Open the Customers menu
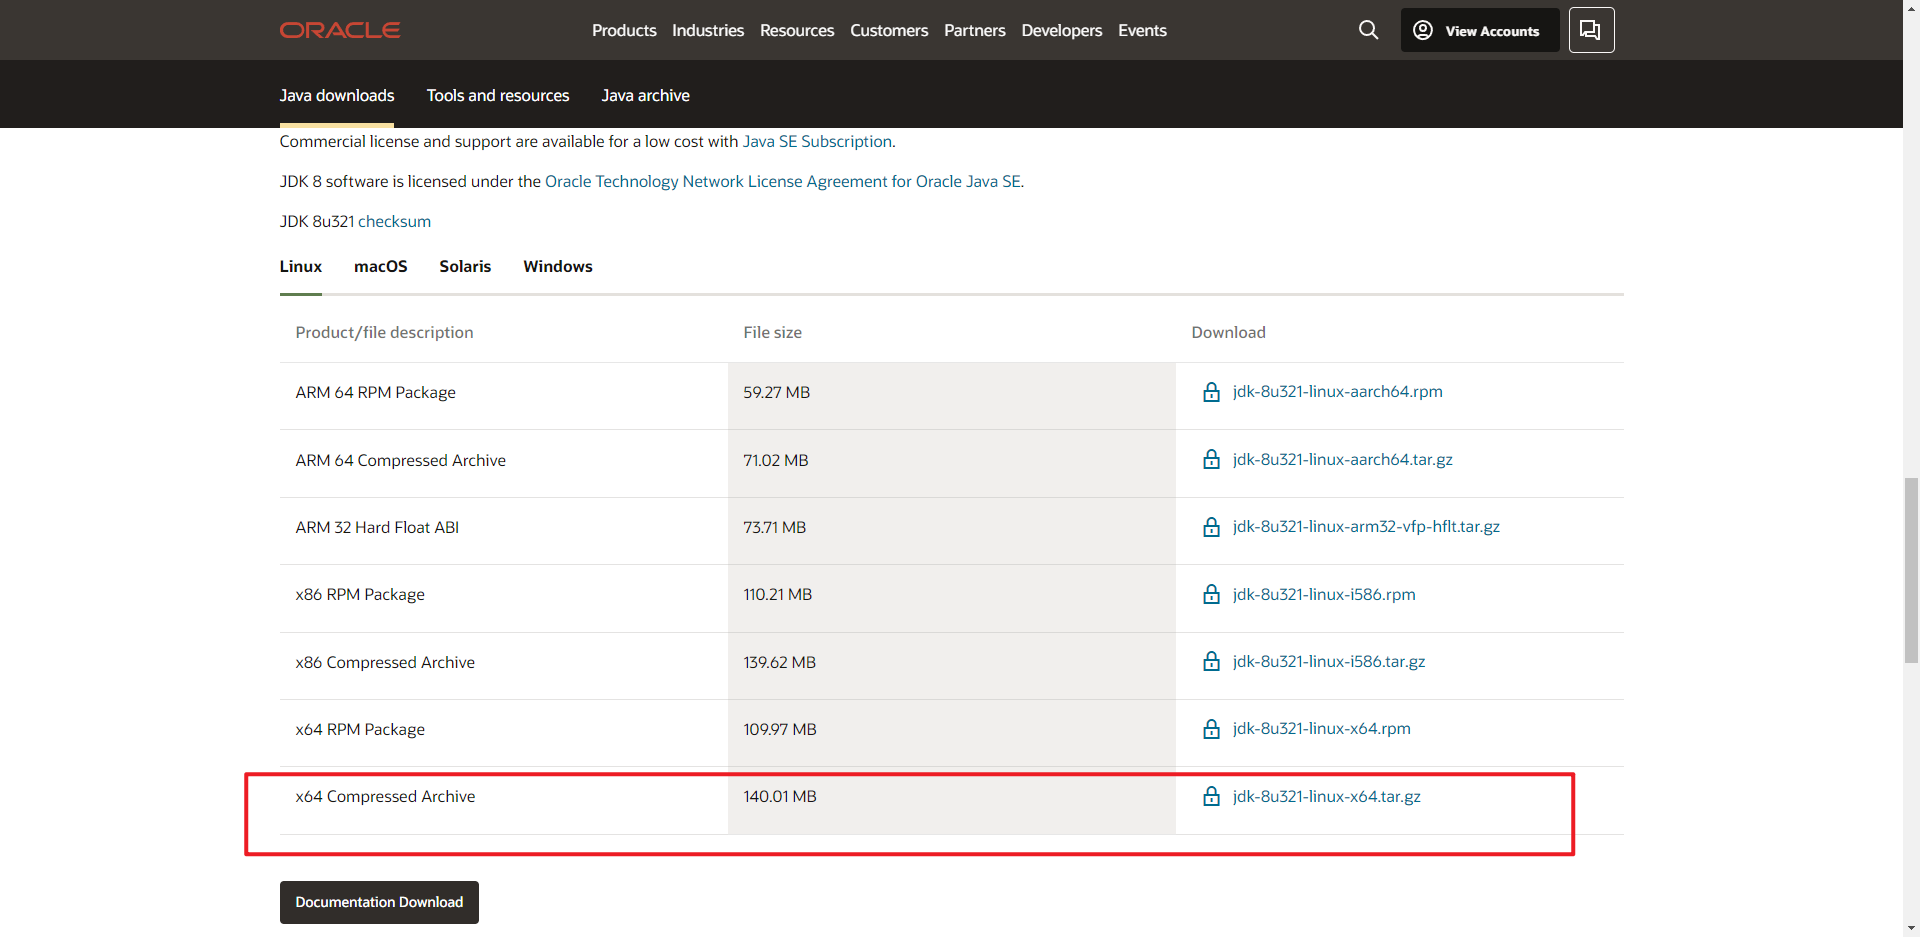1920x937 pixels. coord(889,30)
